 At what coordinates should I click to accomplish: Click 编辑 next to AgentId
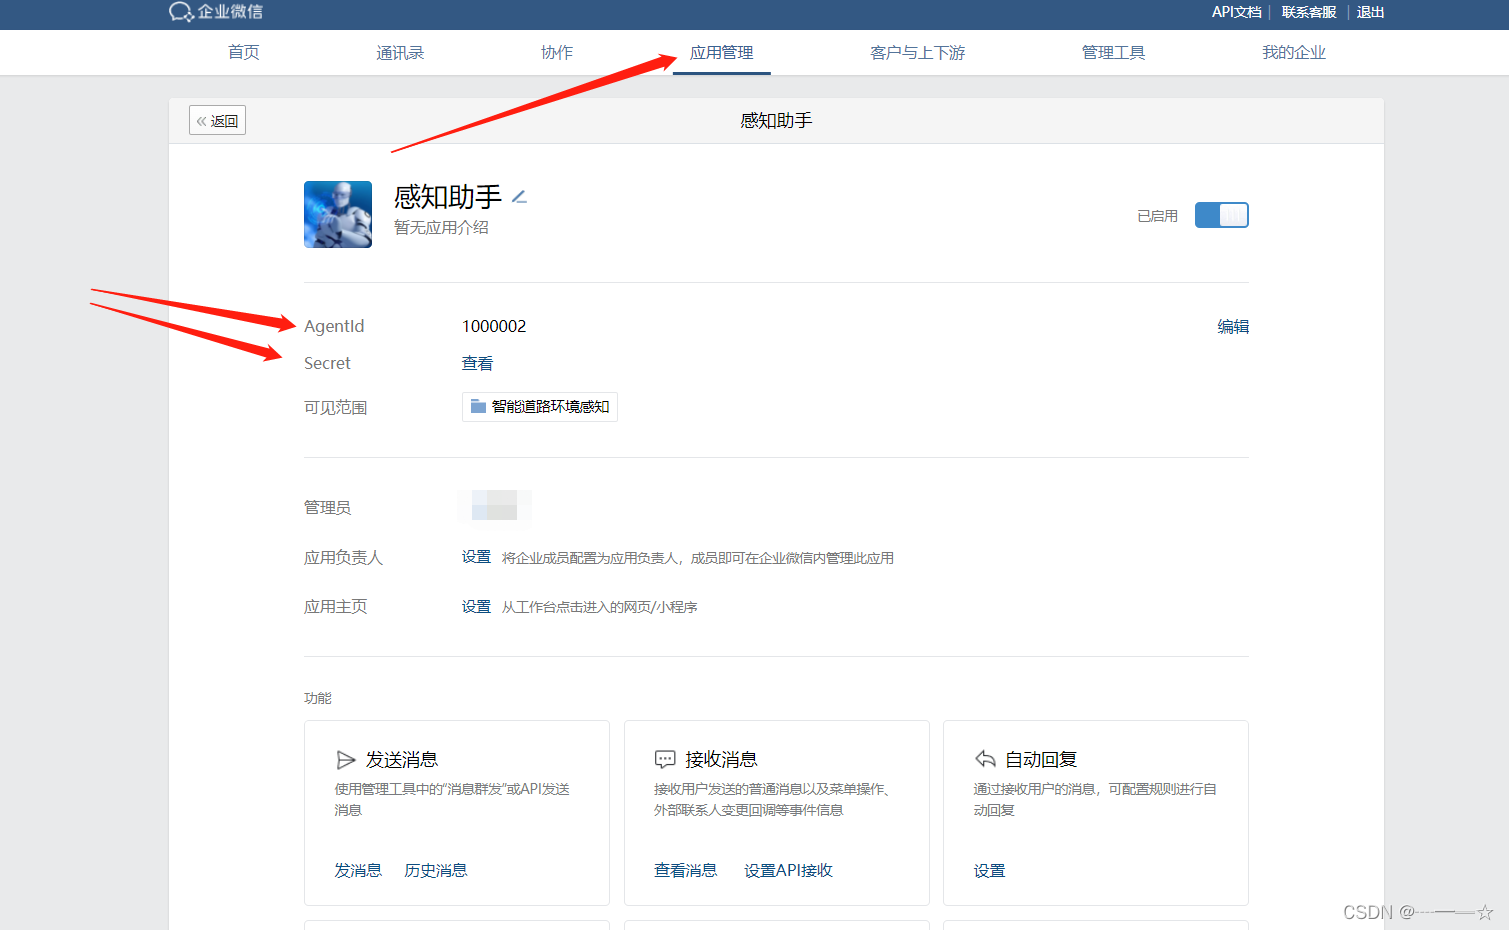1233,327
